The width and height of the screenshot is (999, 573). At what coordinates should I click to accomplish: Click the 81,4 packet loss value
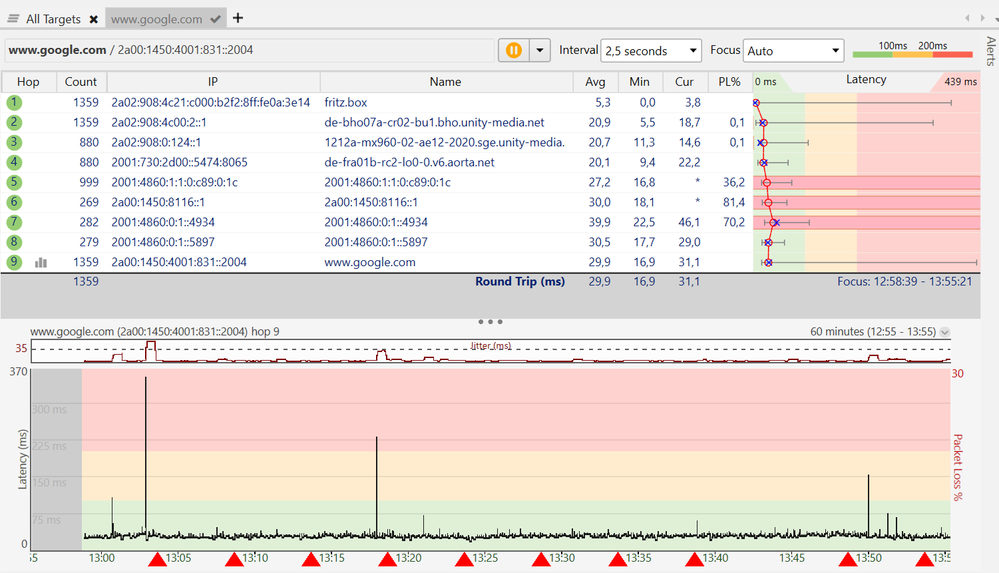[x=733, y=202]
